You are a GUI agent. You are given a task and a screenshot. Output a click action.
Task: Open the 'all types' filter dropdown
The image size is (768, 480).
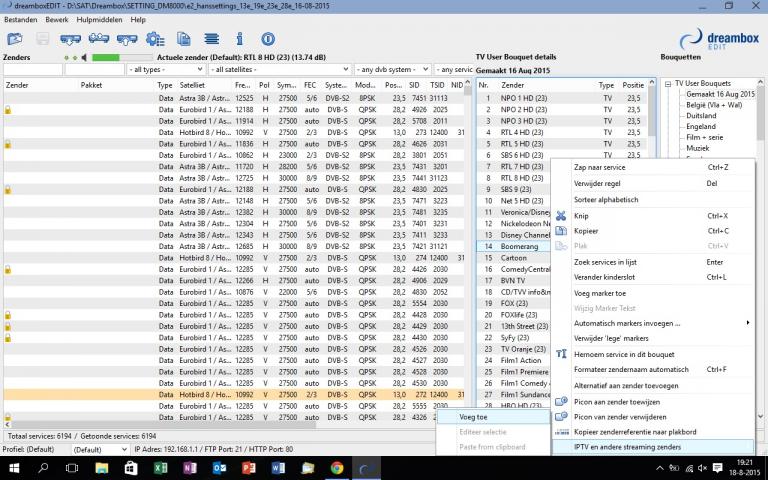164,70
